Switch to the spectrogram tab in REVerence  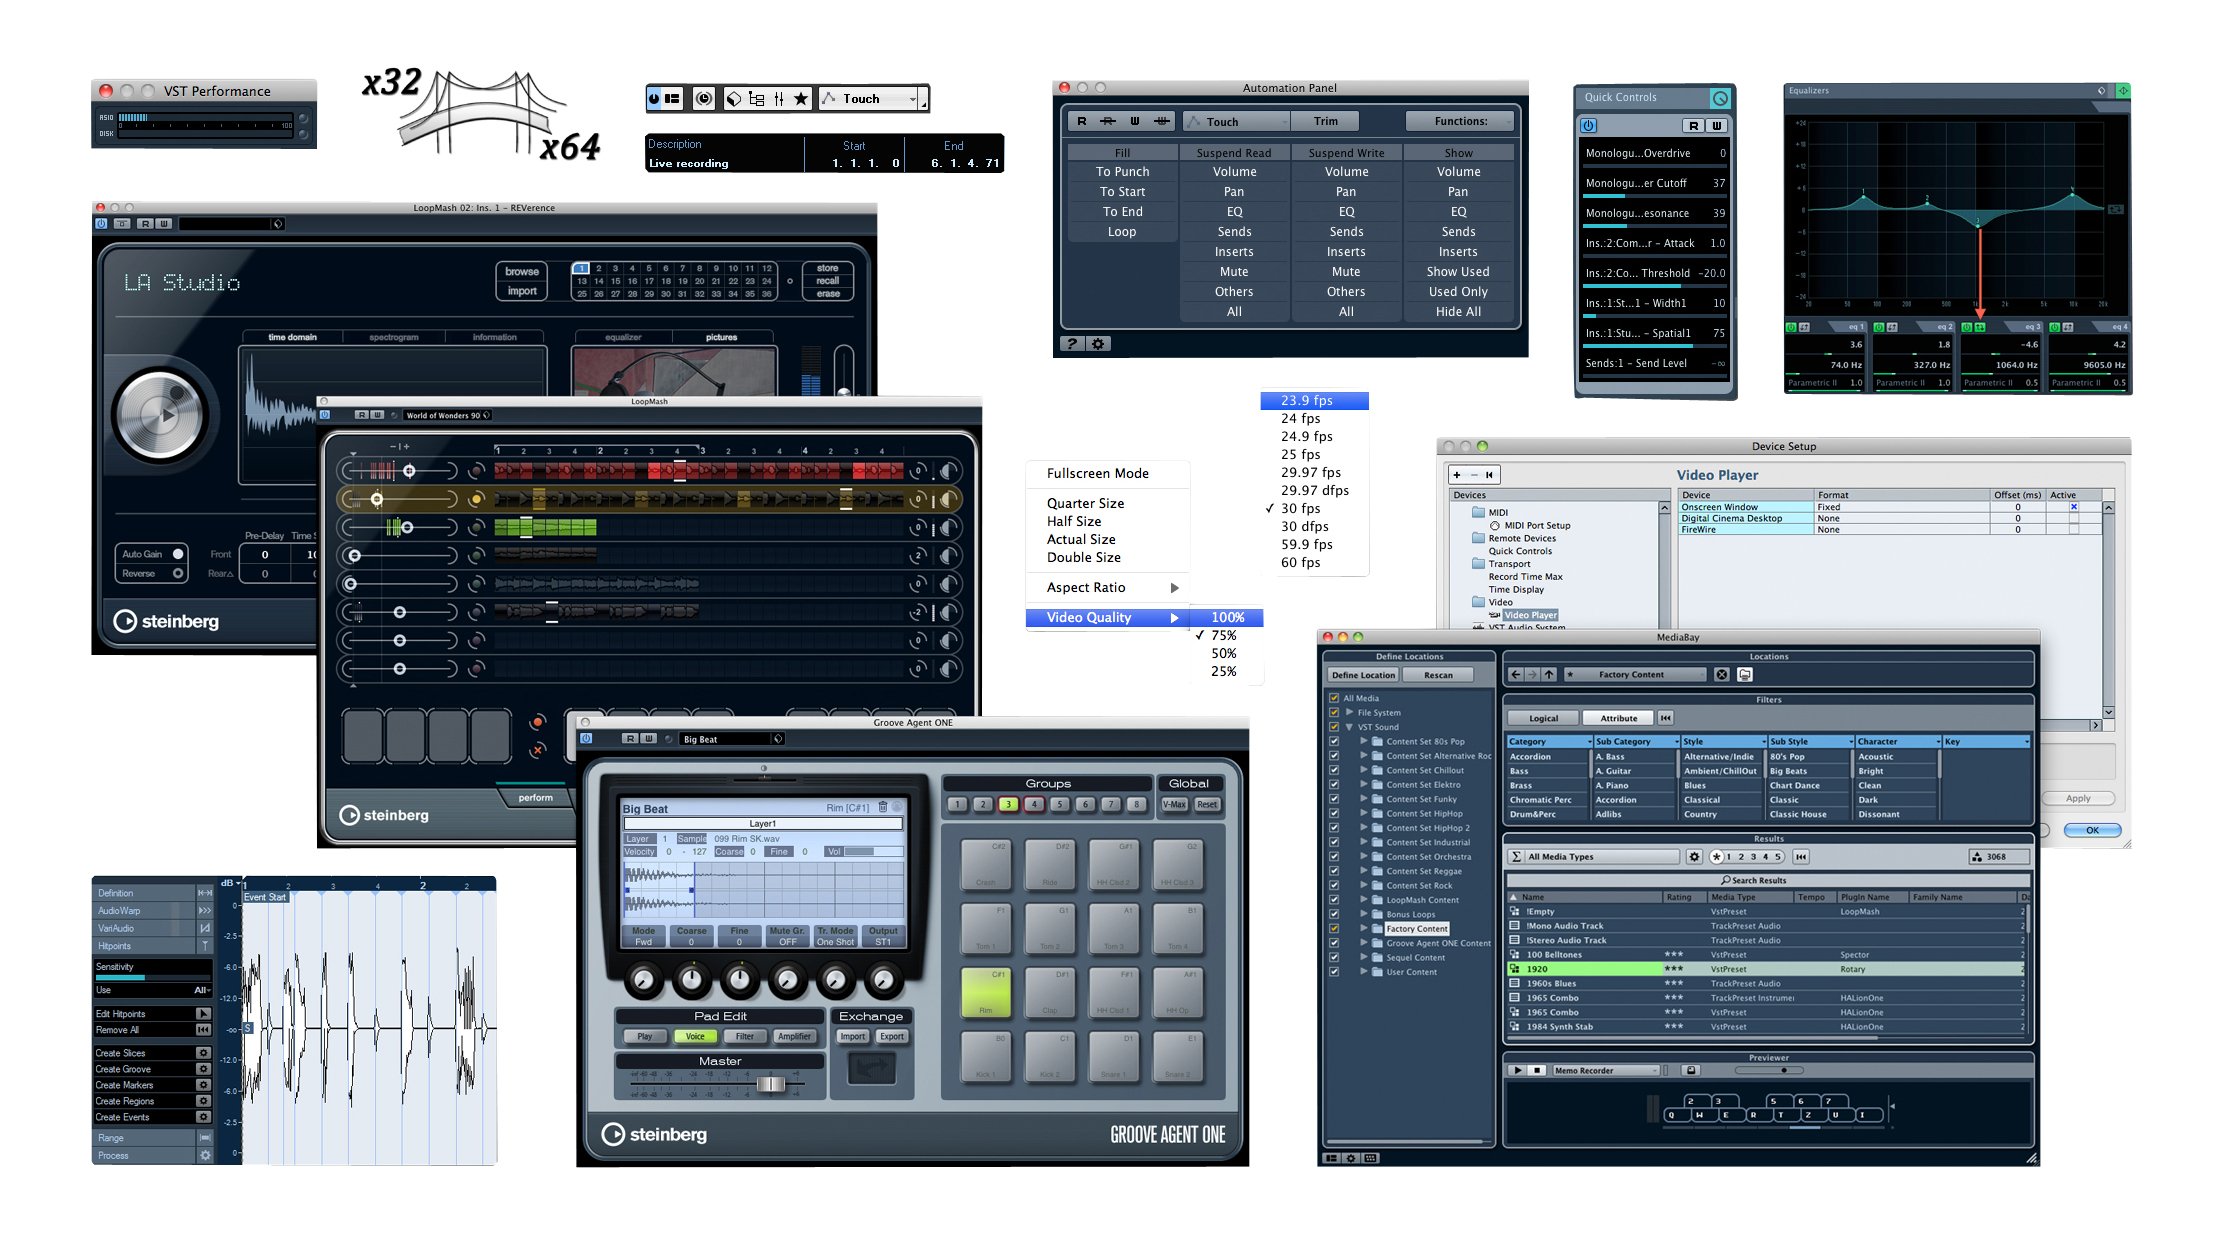click(x=394, y=338)
